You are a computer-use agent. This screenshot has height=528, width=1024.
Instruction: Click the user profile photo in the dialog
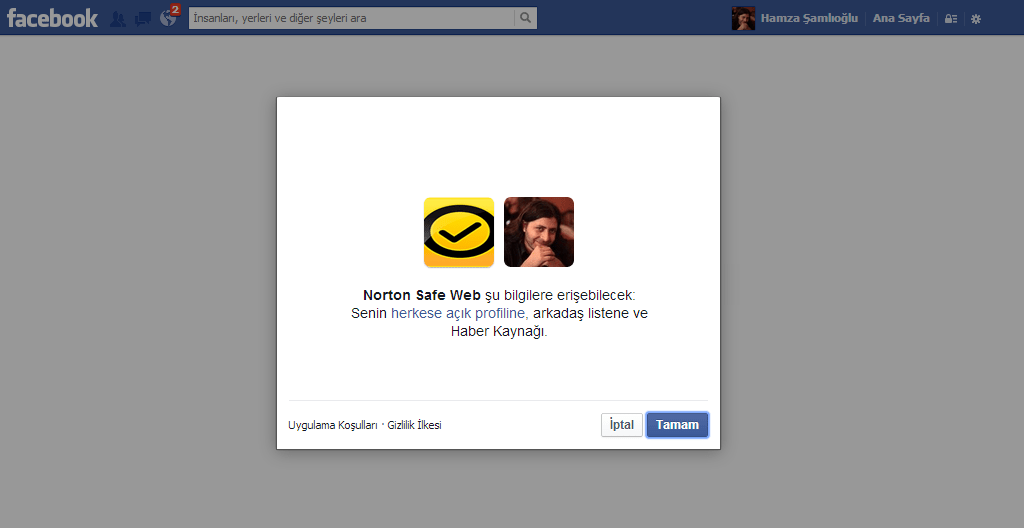[x=539, y=232]
